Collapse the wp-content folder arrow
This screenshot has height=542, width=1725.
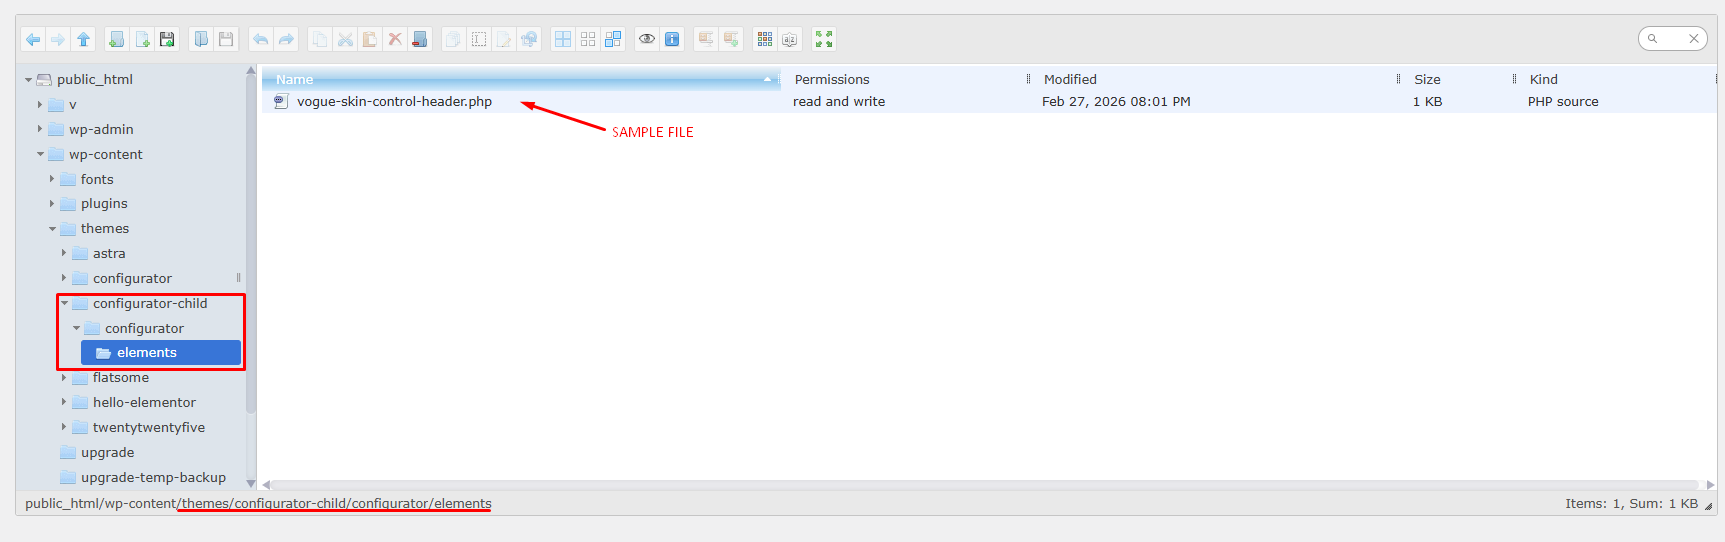click(40, 154)
